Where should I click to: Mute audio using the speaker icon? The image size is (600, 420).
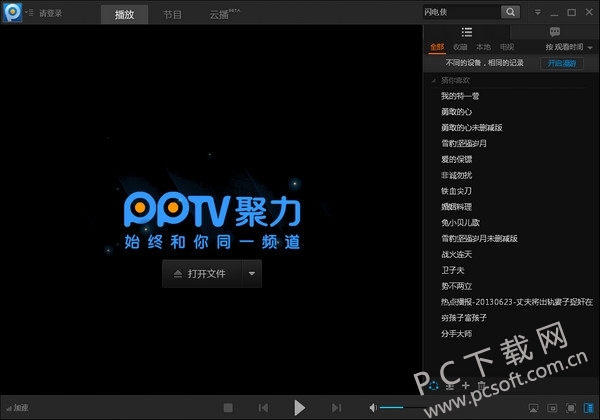pyautogui.click(x=373, y=408)
